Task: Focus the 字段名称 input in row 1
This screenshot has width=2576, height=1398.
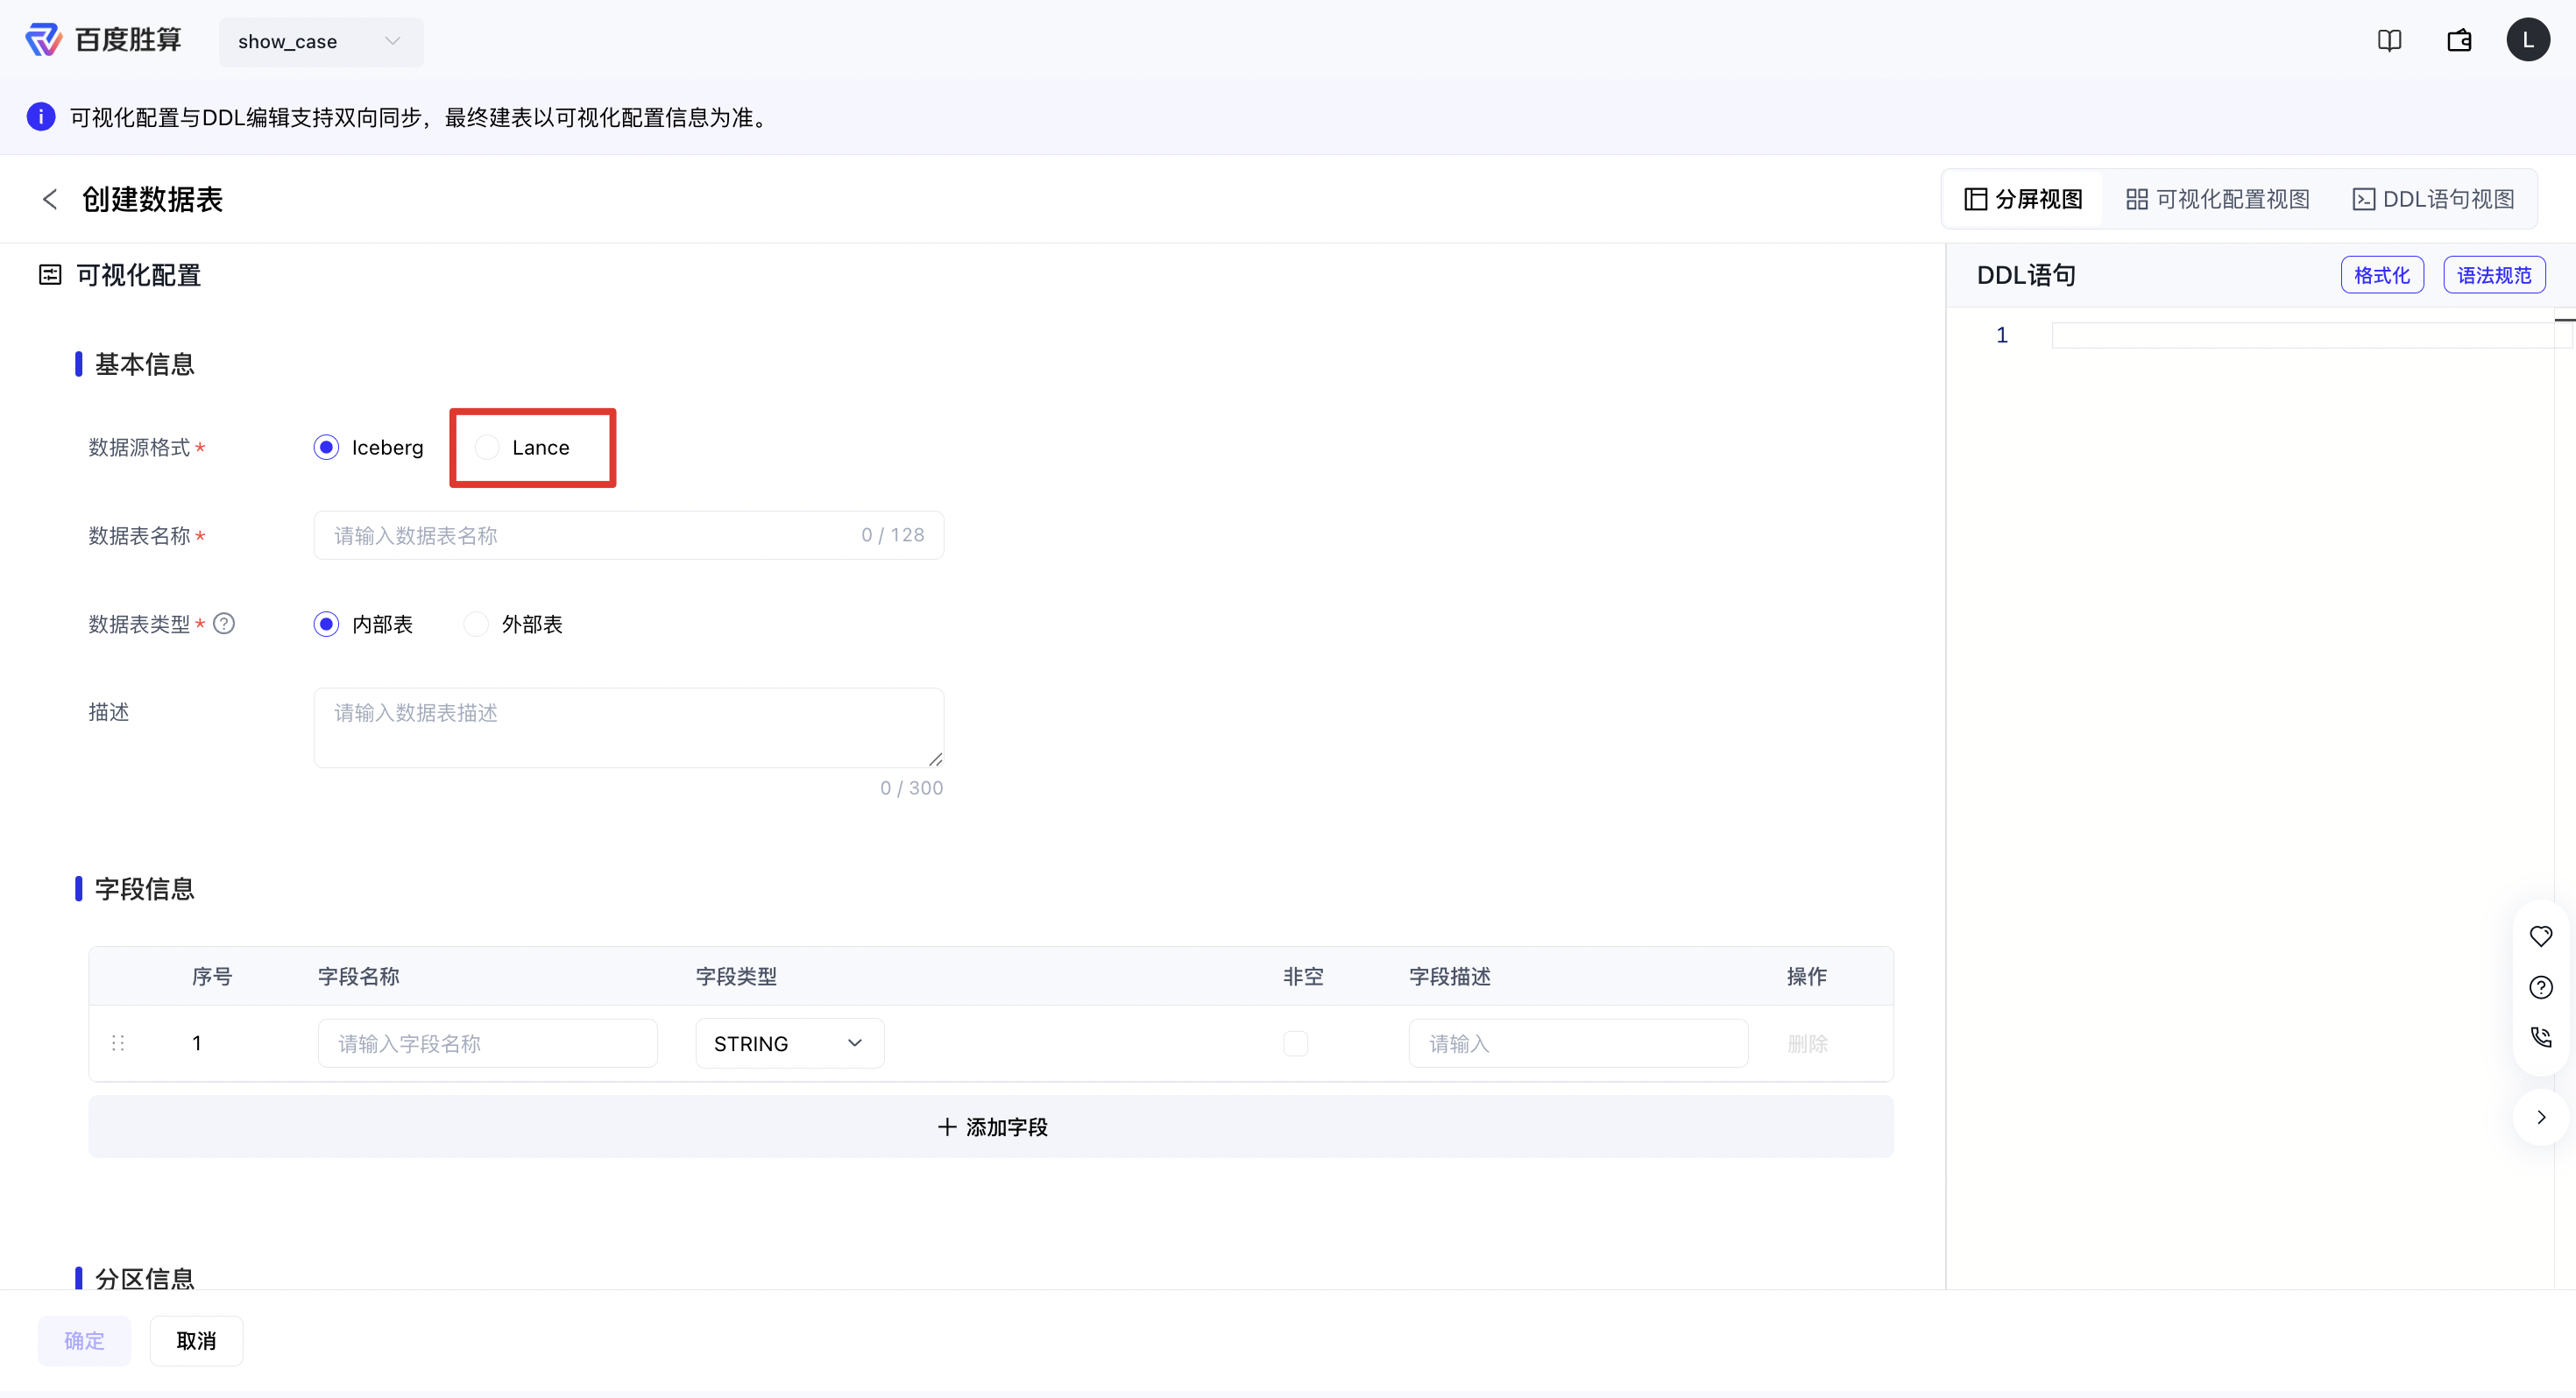Action: coord(487,1043)
